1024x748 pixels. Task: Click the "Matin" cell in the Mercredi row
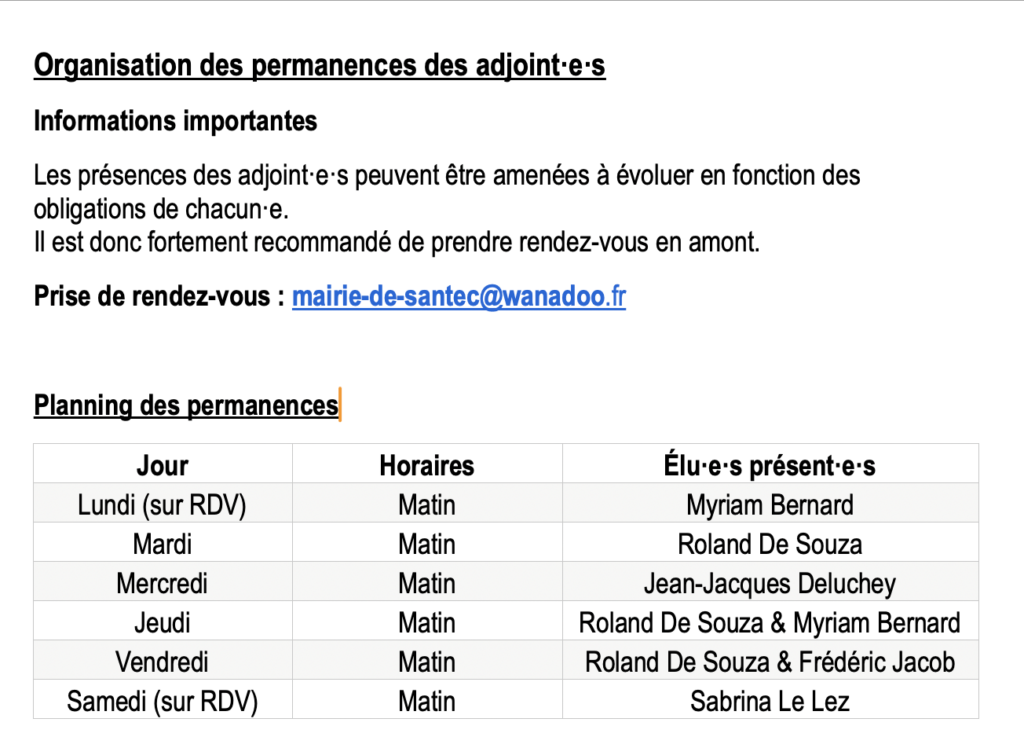click(x=427, y=583)
